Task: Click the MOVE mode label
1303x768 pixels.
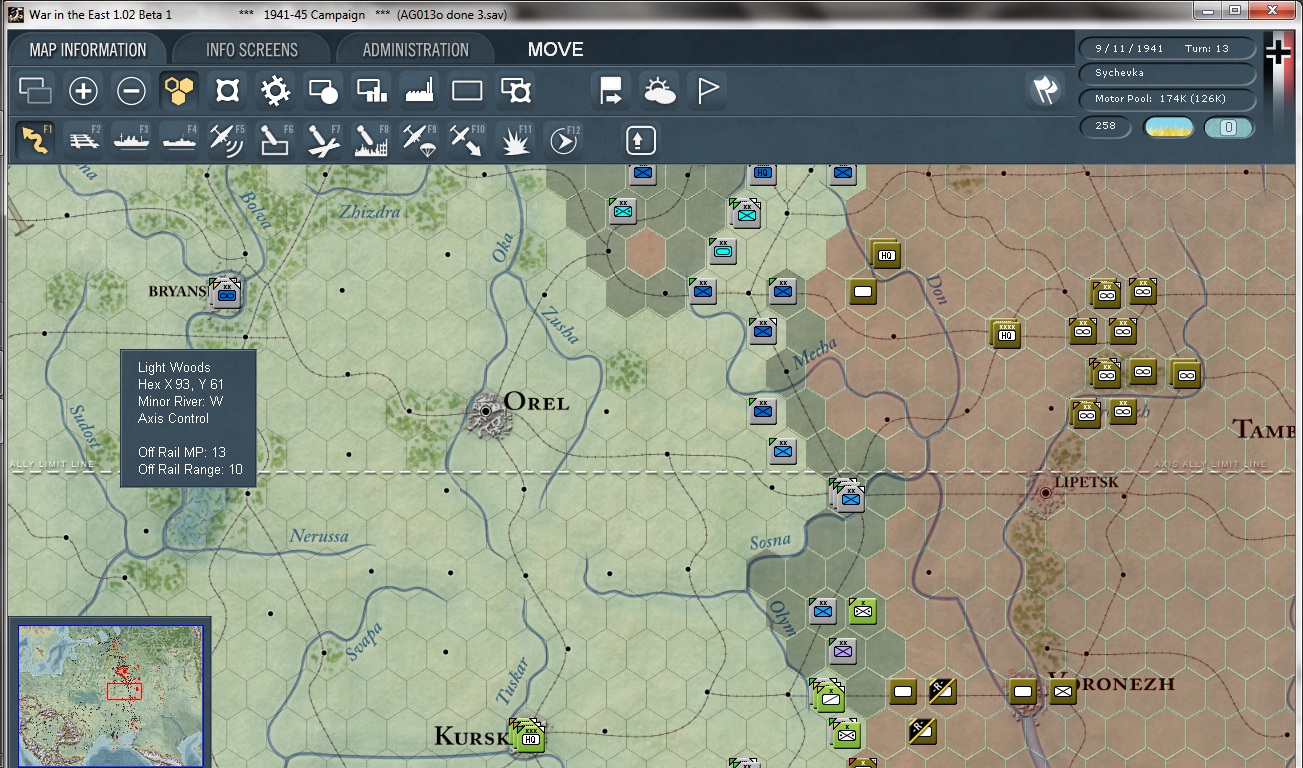Action: (555, 50)
